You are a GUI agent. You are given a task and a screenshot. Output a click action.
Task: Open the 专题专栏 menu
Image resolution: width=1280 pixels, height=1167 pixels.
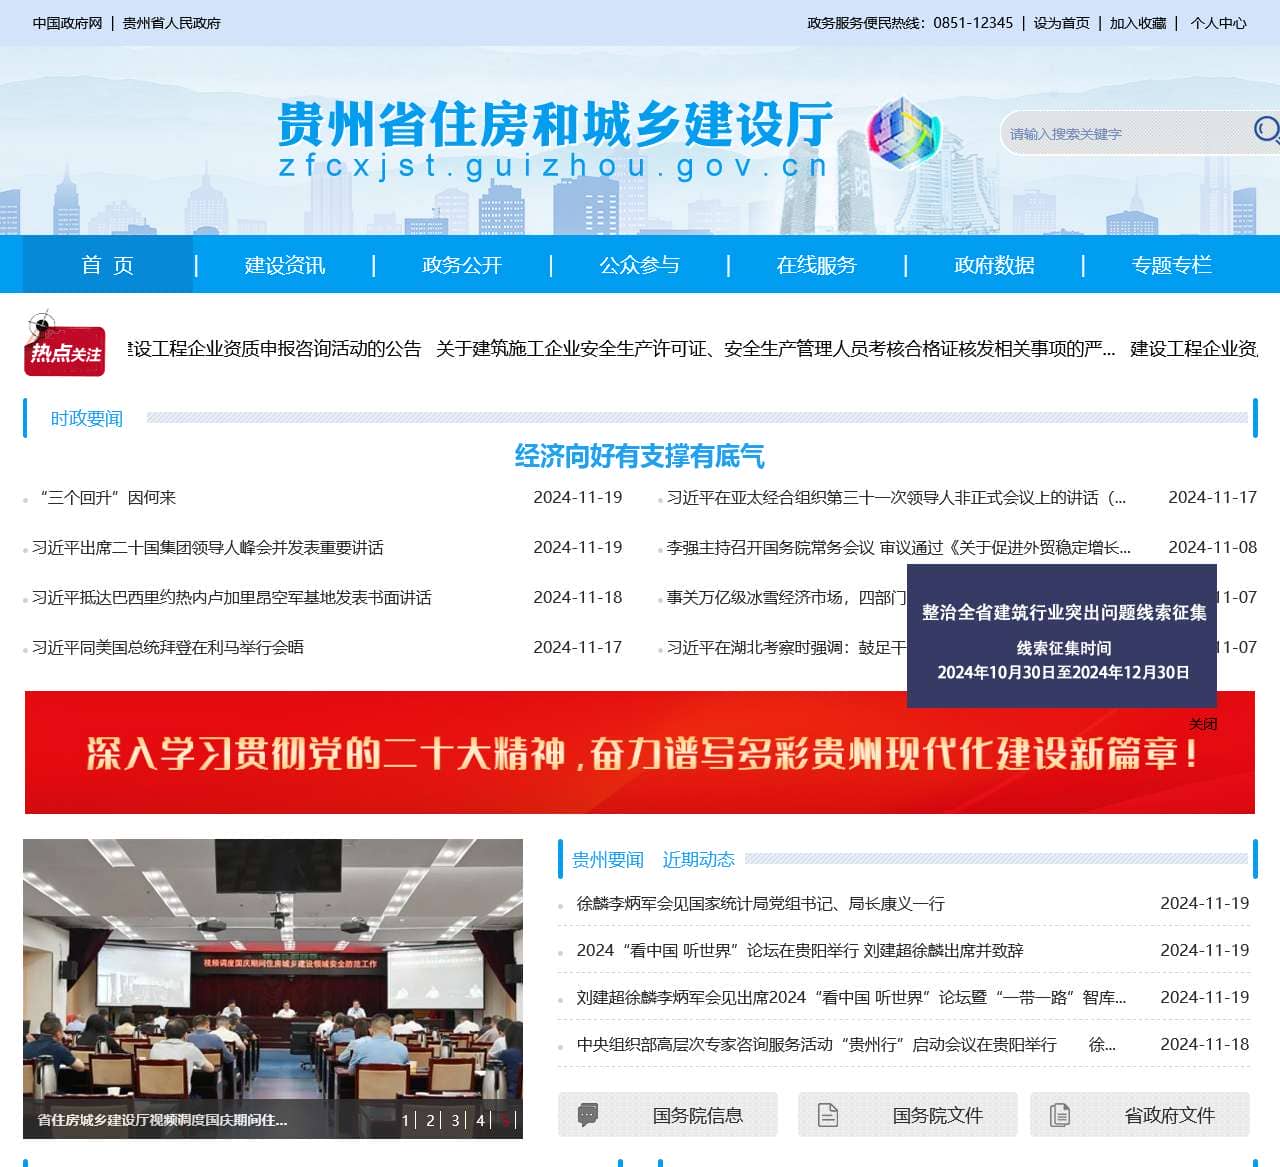1172,264
